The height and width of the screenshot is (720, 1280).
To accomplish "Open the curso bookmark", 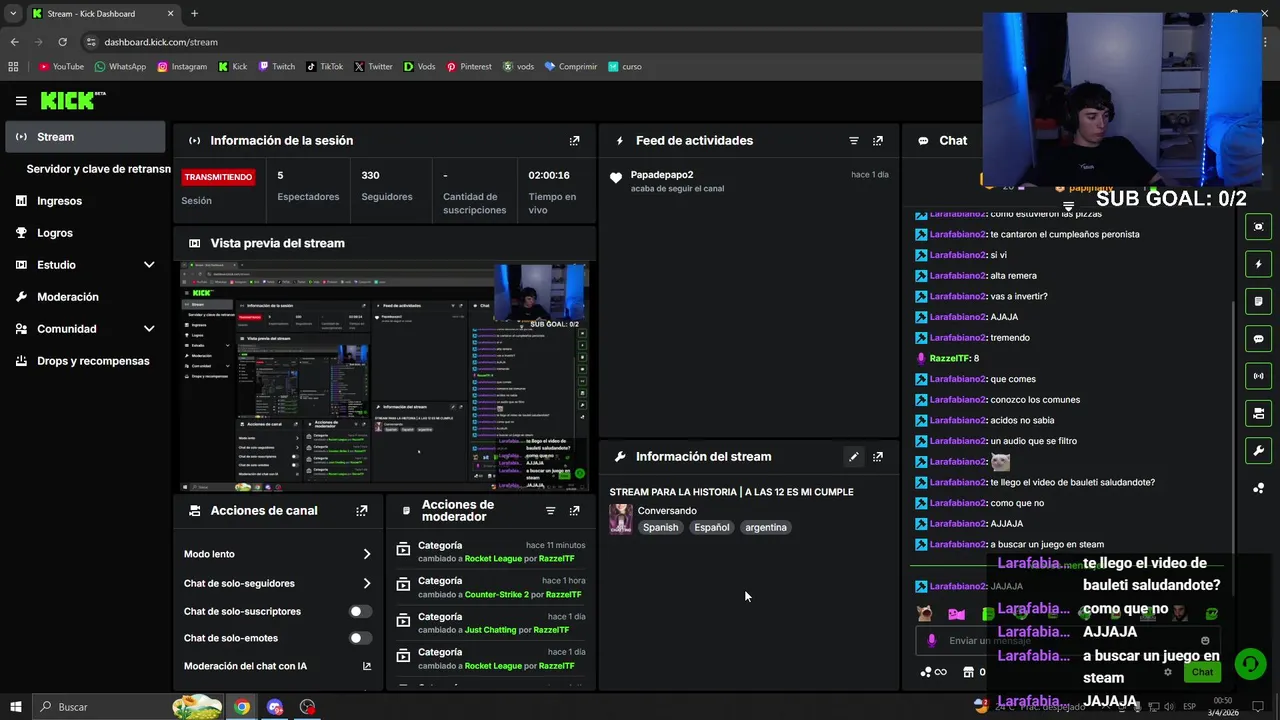I will point(624,67).
